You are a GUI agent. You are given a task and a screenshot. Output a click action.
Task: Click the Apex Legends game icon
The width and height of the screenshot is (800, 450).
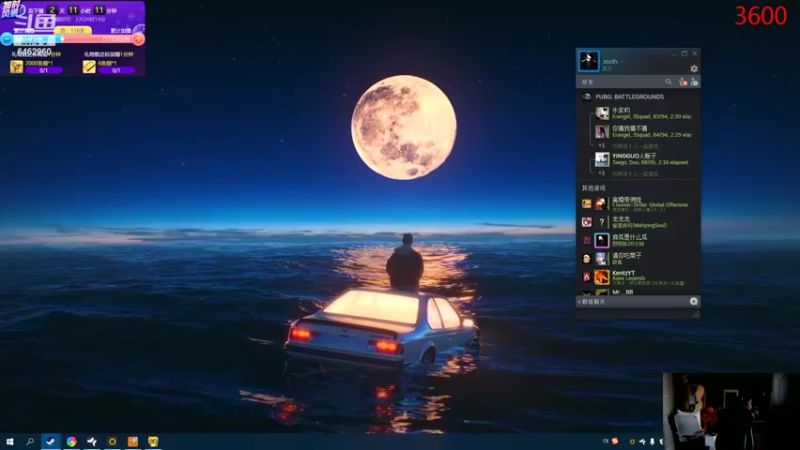click(586, 277)
